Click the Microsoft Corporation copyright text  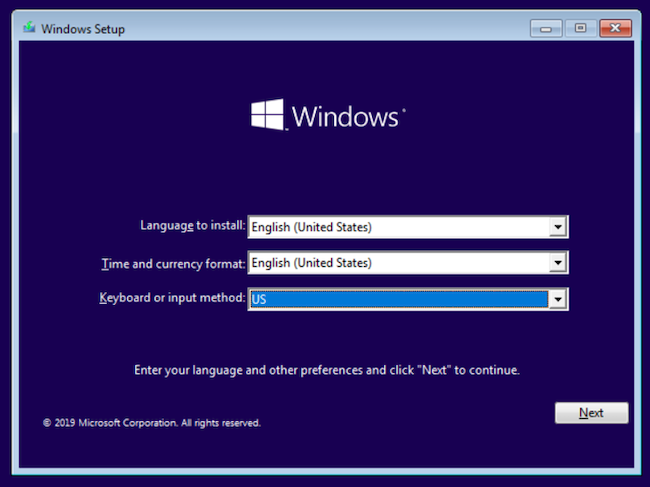[x=152, y=423]
